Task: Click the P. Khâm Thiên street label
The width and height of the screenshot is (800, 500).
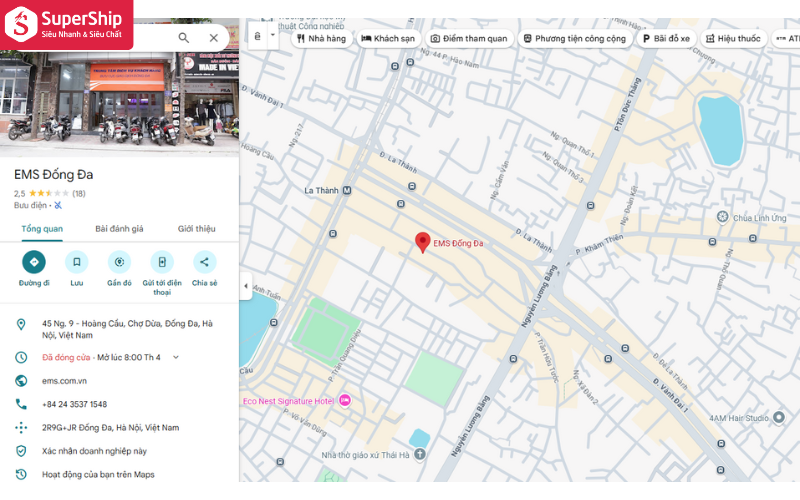Action: [599, 244]
